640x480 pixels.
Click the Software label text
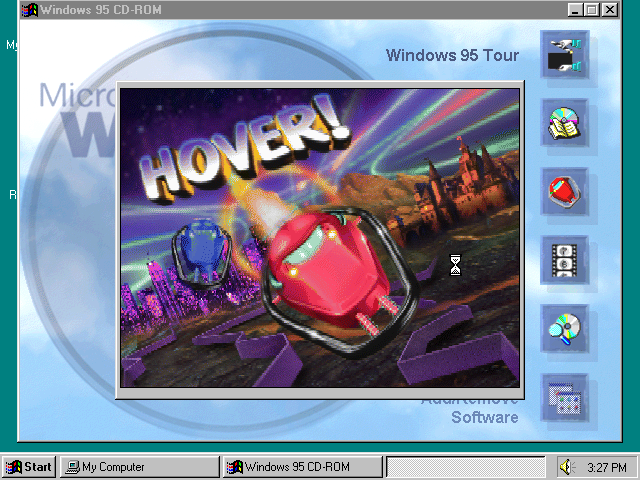click(x=484, y=417)
